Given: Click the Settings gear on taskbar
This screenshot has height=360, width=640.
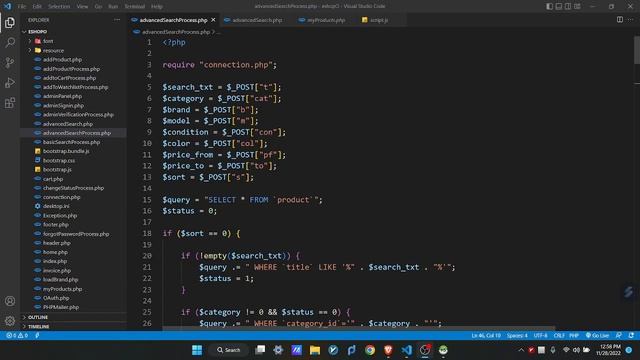Looking at the screenshot, I should click(278, 350).
